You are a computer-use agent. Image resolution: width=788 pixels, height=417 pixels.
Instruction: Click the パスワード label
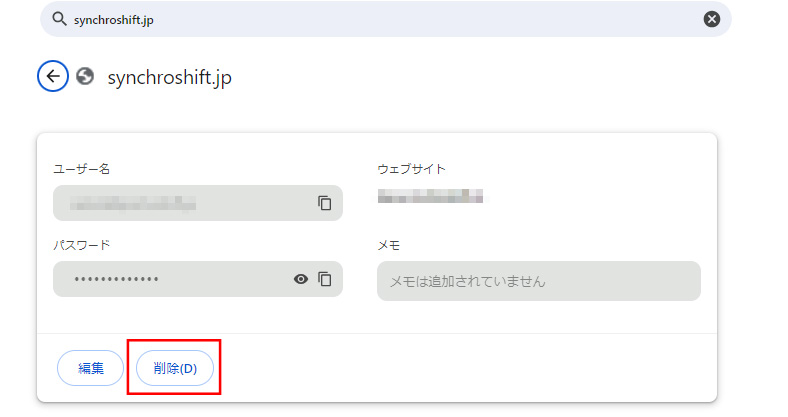pos(81,245)
